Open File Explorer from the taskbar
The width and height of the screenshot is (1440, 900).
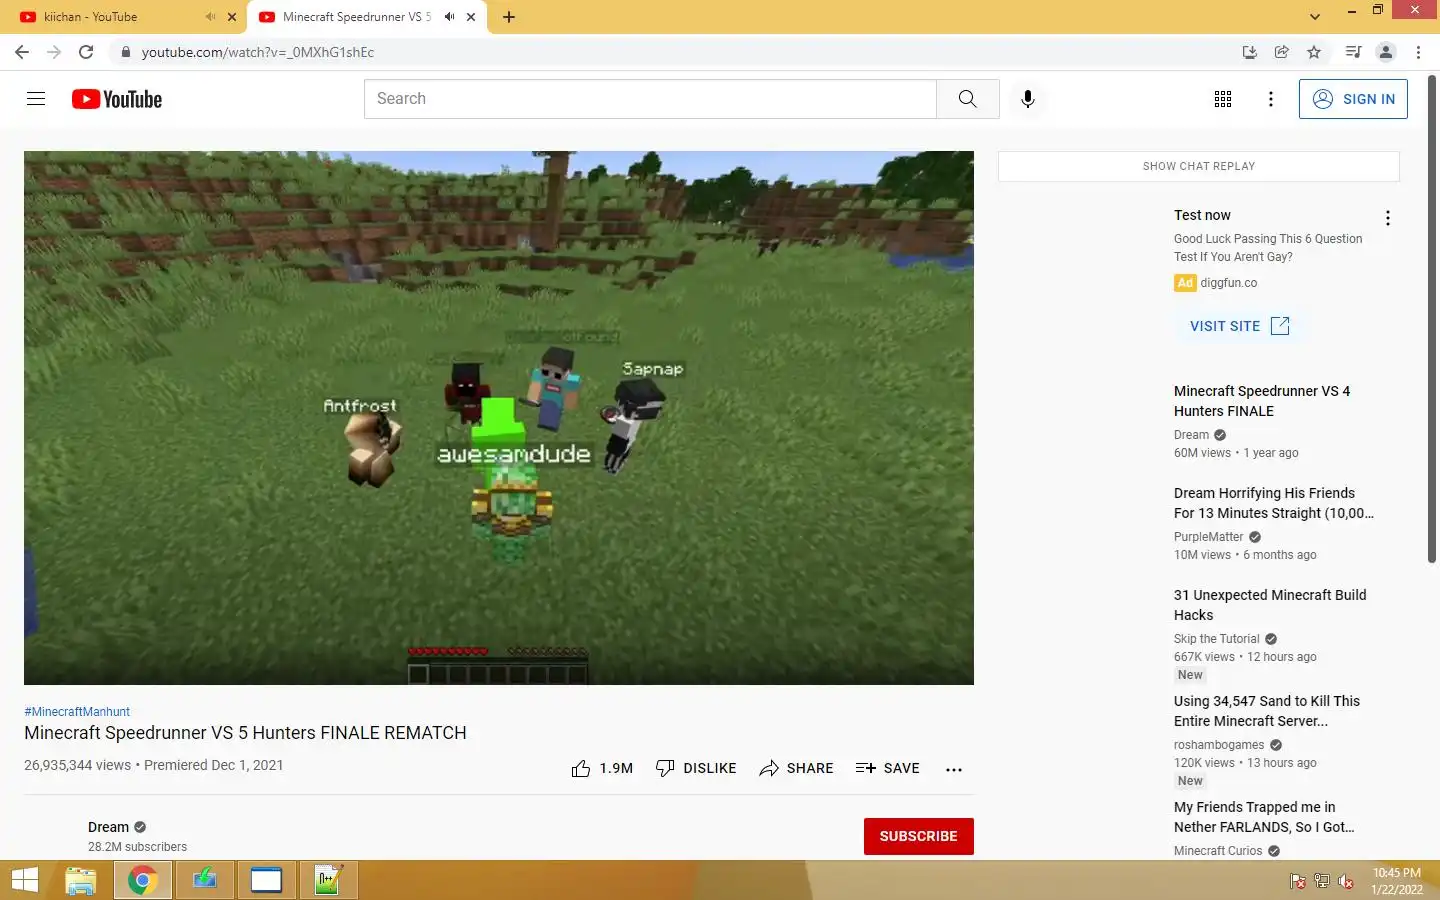(x=81, y=881)
